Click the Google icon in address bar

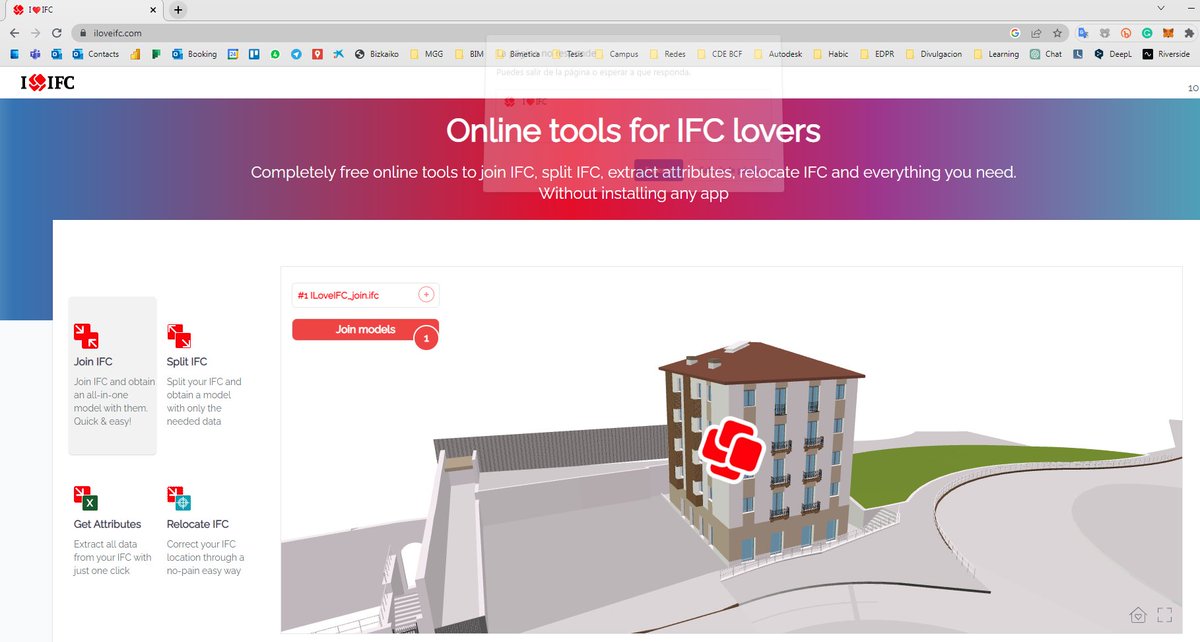pyautogui.click(x=1016, y=33)
